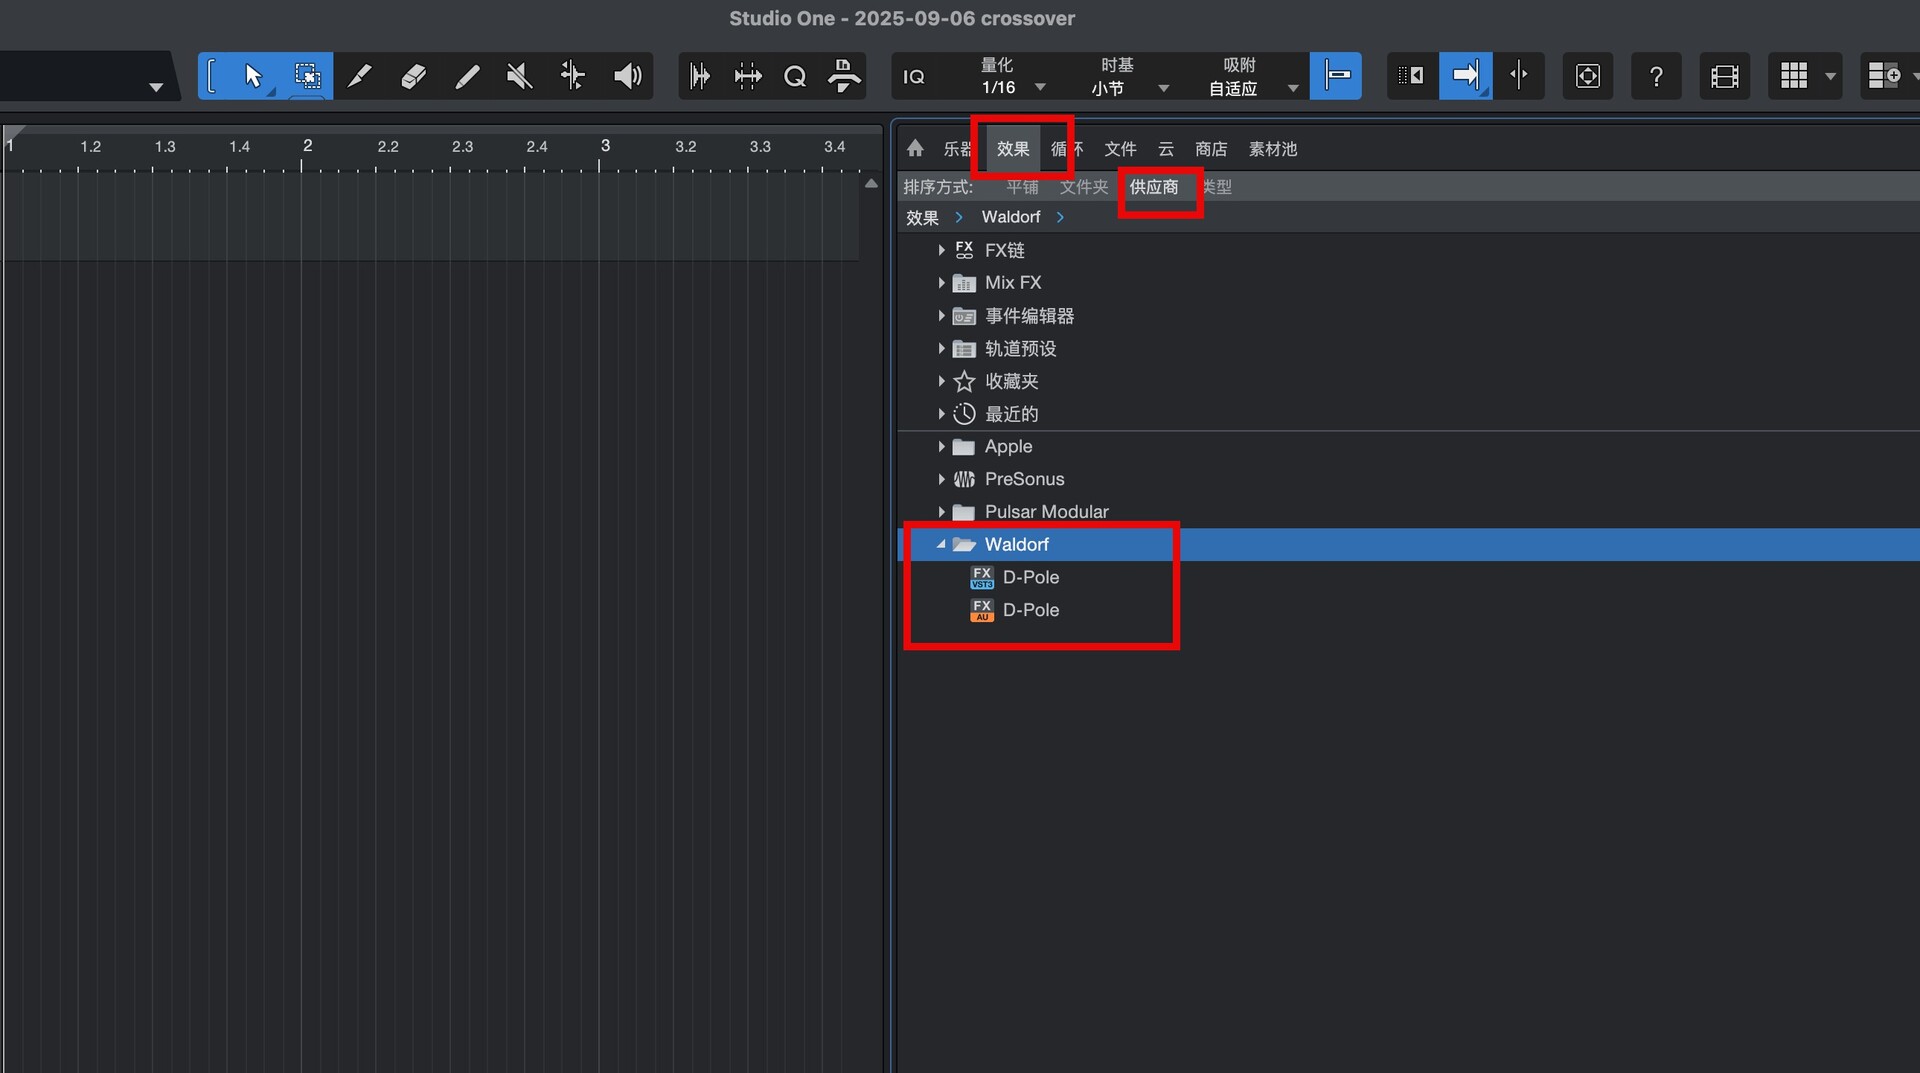Open the top-left dropdown arrow

click(156, 87)
